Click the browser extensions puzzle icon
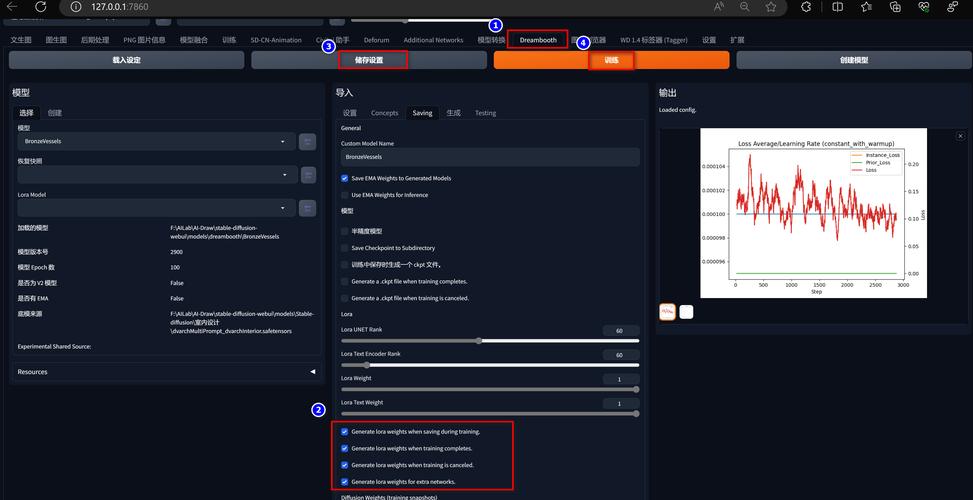973x500 pixels. 805,7
